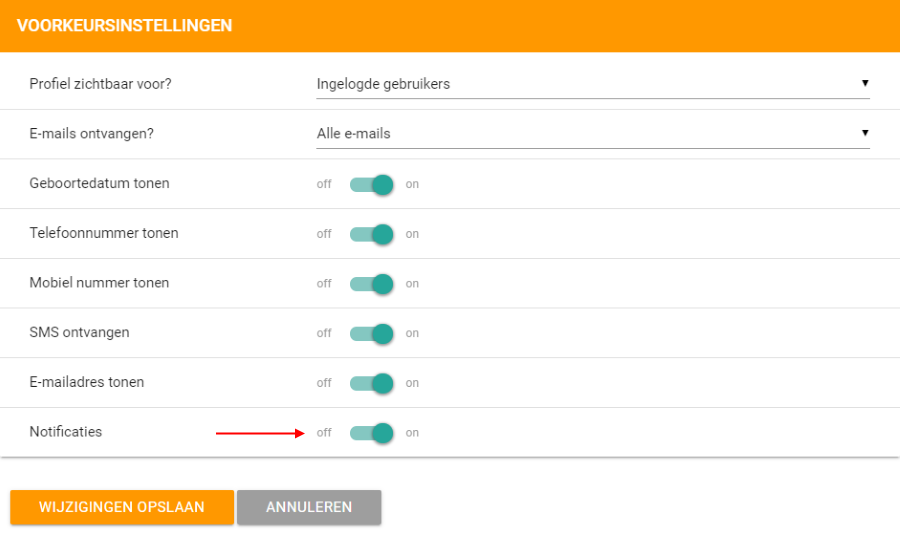Click 'off' label for Geboortedatum tonen
The height and width of the screenshot is (538, 900).
(x=324, y=184)
